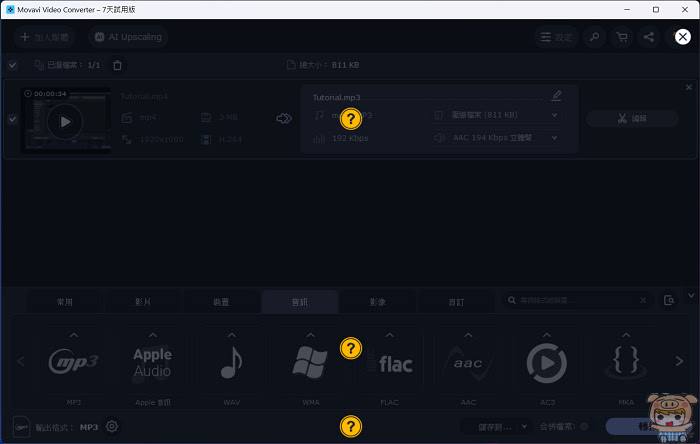Viewport: 700px width, 444px height.
Task: Click the add files plus button
Action: (44, 37)
